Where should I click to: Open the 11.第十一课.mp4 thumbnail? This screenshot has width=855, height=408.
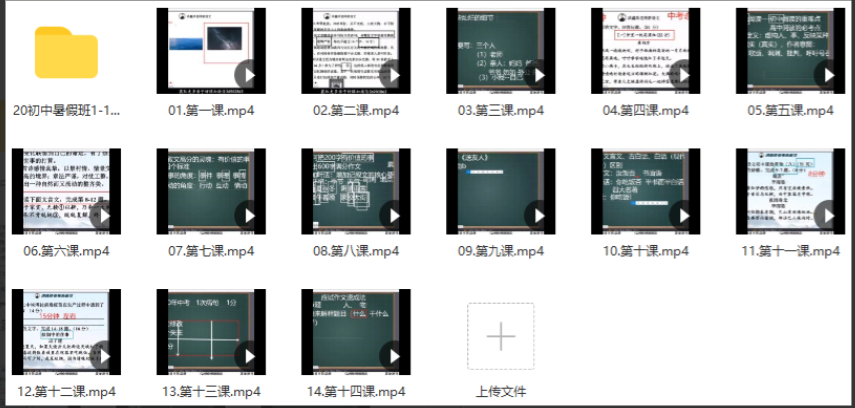tap(790, 191)
